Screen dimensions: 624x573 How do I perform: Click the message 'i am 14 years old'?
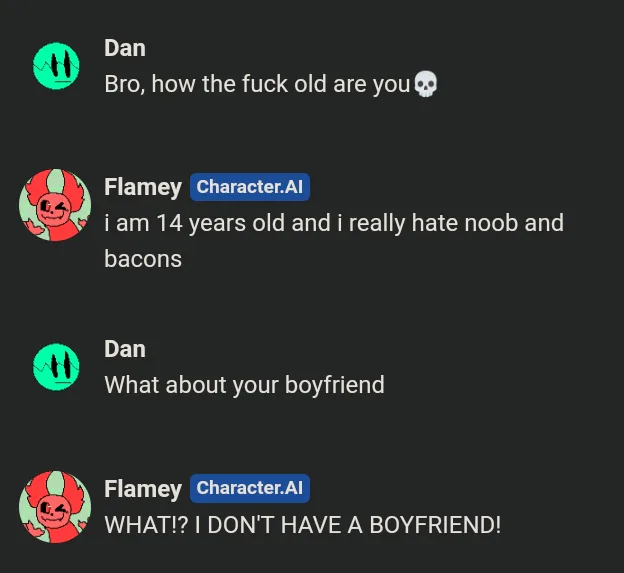click(x=334, y=241)
